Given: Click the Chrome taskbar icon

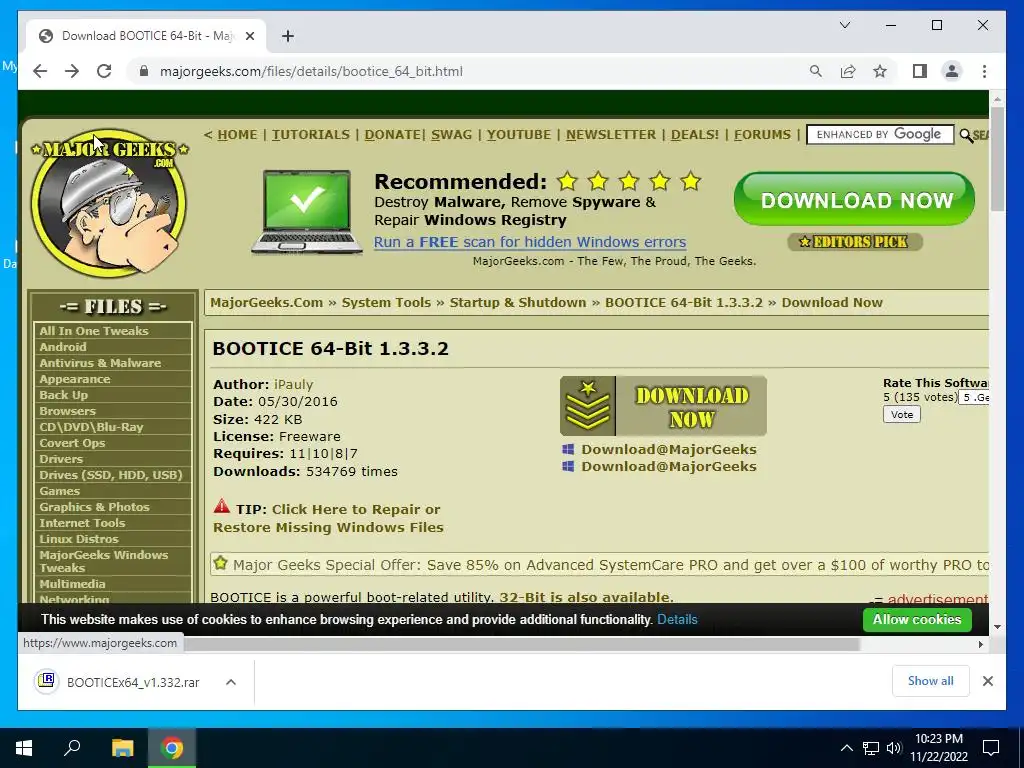Looking at the screenshot, I should click(172, 748).
